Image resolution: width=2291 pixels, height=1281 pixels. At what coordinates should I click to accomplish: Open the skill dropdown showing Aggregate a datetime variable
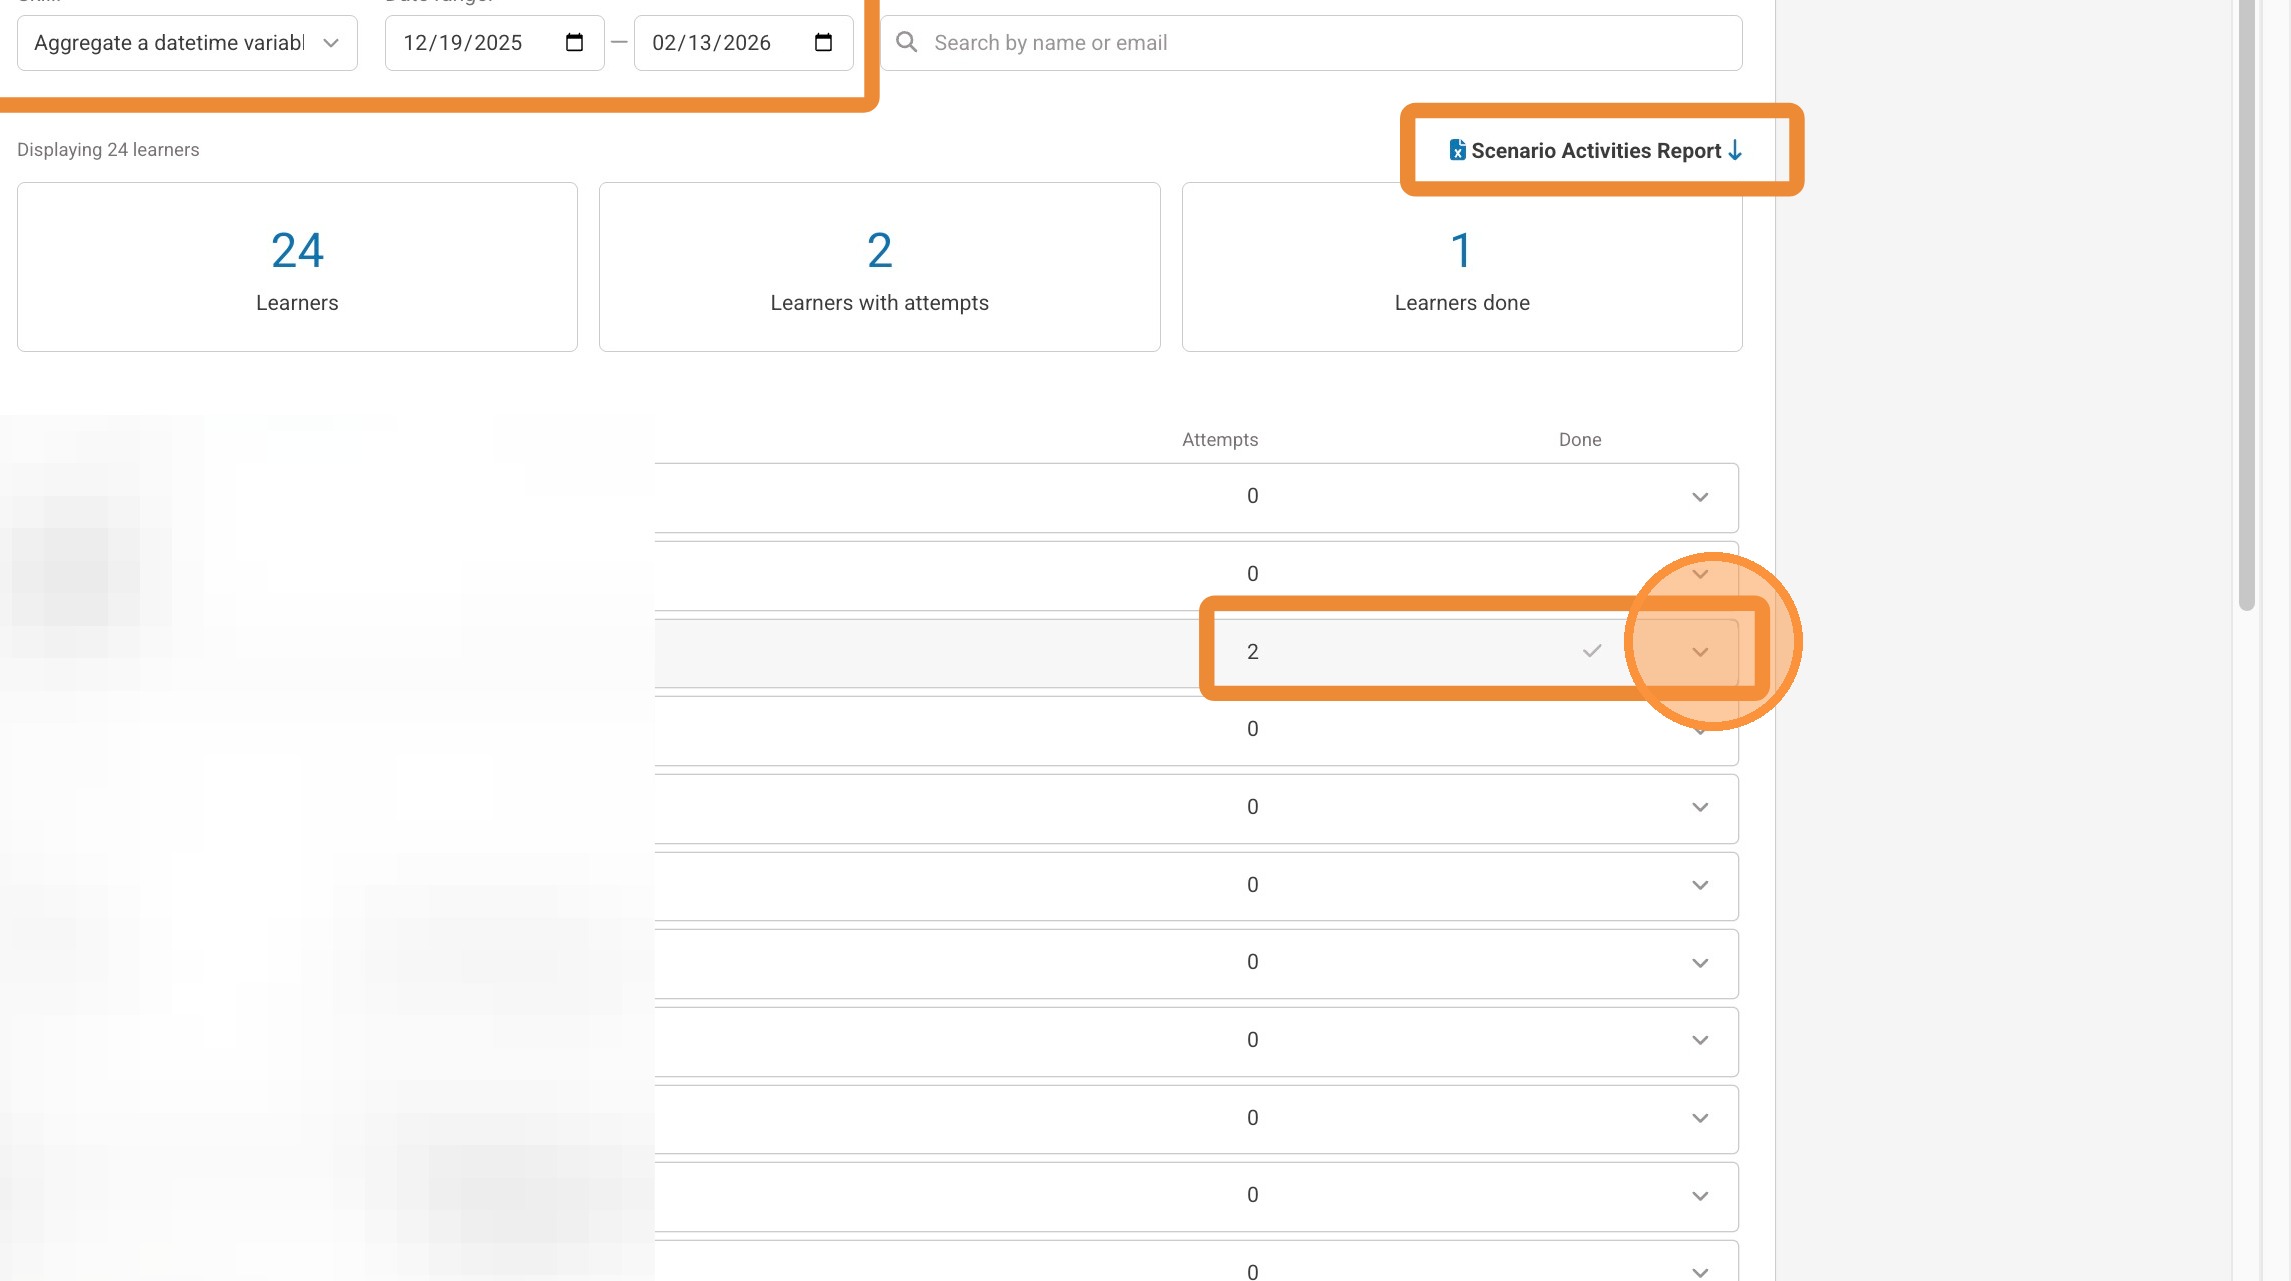187,43
